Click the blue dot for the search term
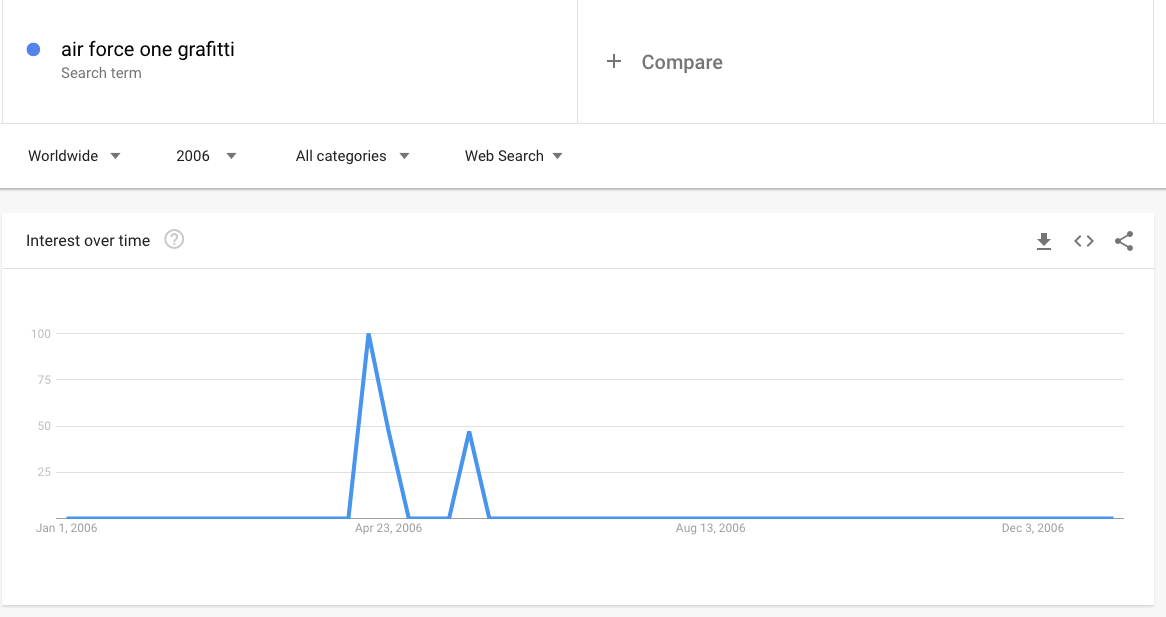 (33, 50)
